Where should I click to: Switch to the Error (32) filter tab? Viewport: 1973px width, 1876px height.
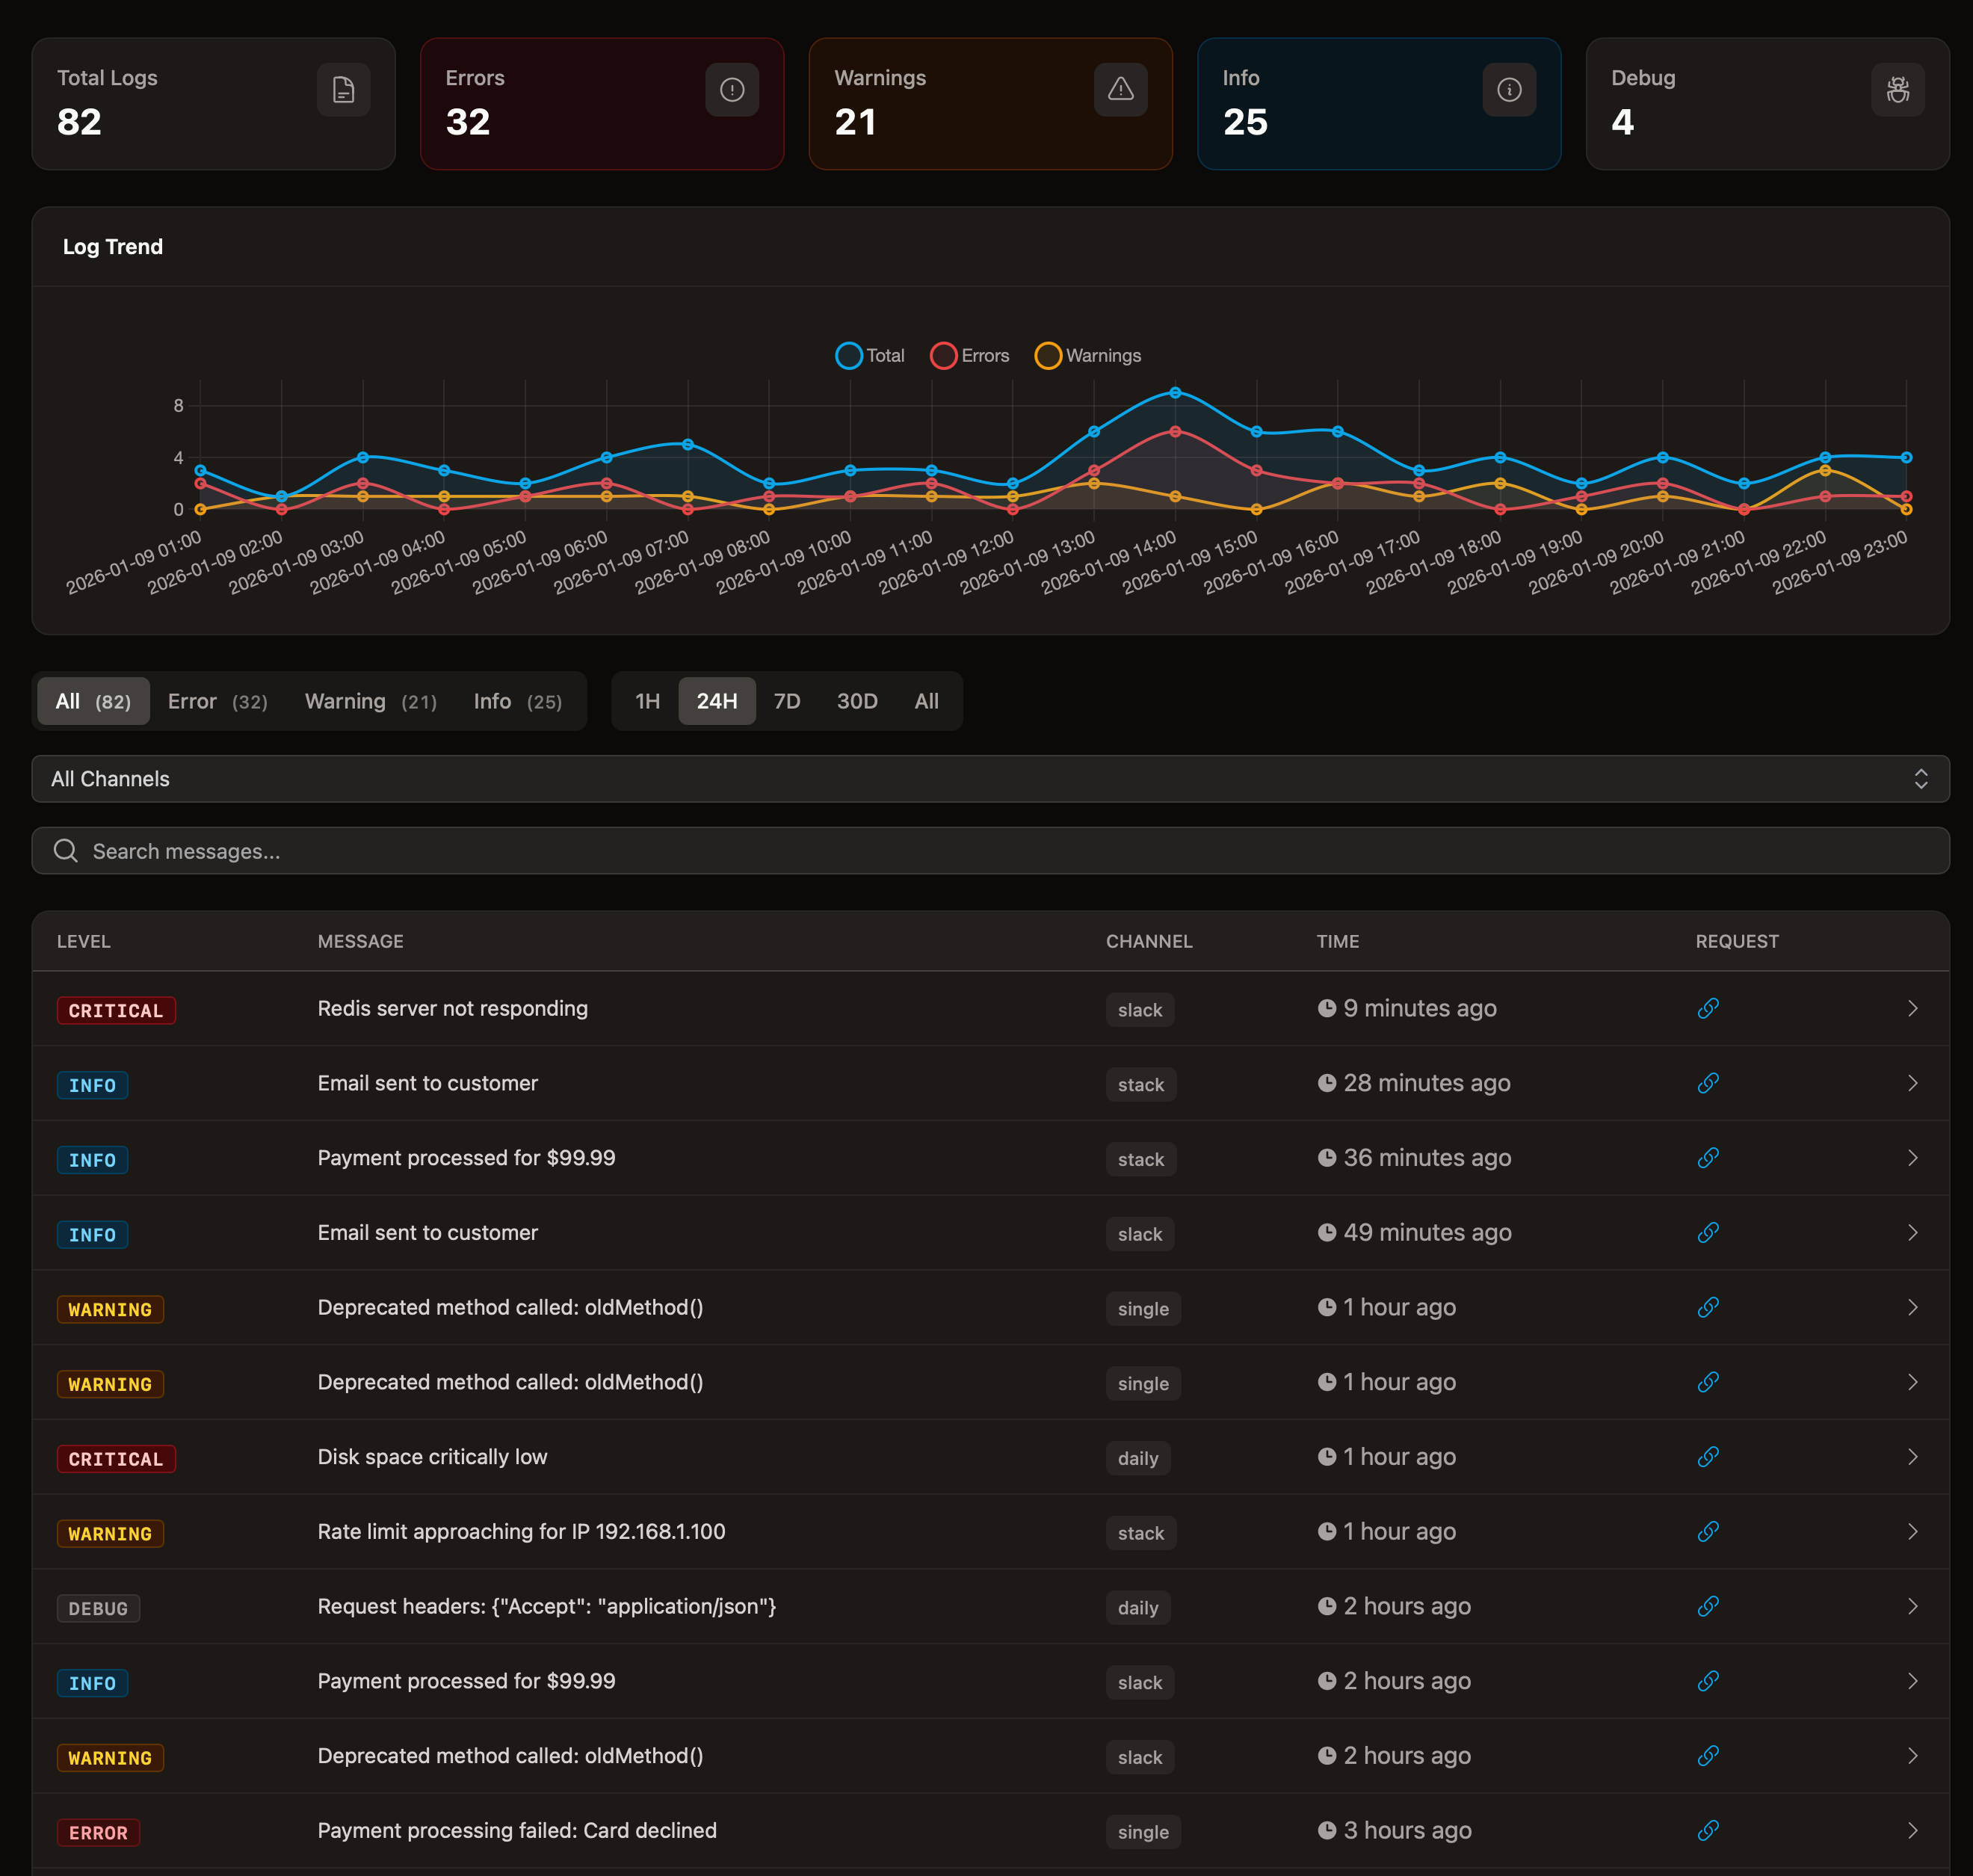tap(217, 701)
